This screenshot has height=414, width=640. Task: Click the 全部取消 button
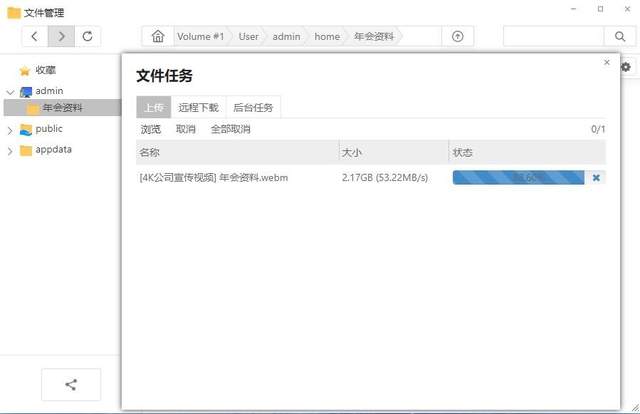231,129
